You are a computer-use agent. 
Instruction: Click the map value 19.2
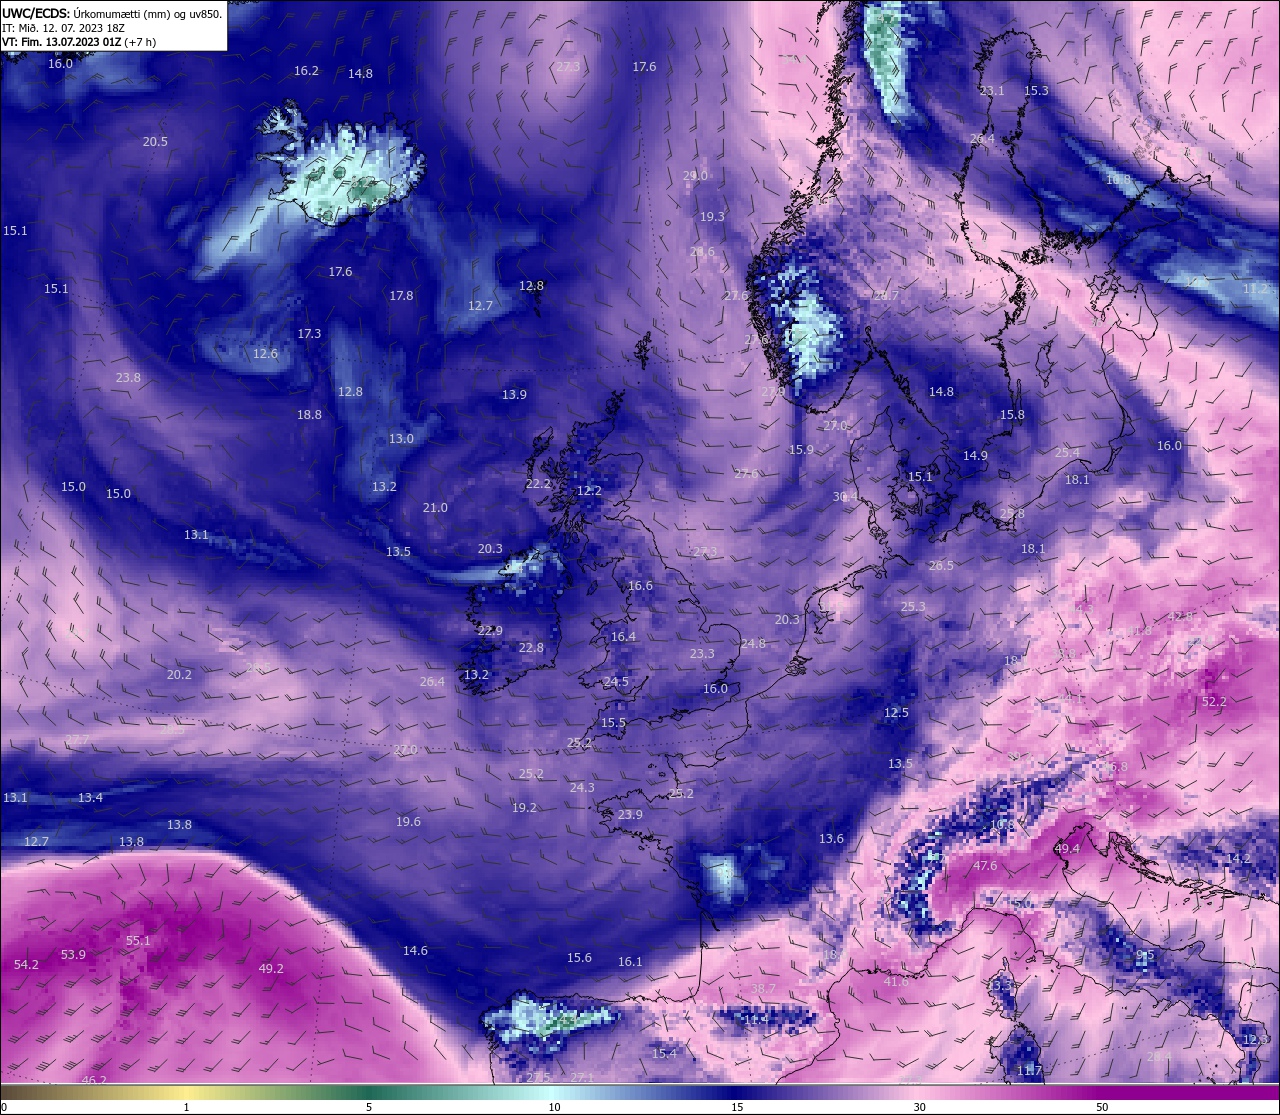tap(524, 808)
